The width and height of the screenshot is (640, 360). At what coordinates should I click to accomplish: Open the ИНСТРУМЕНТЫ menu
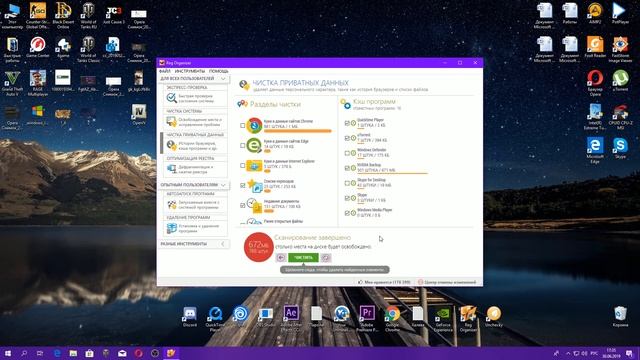[190, 71]
